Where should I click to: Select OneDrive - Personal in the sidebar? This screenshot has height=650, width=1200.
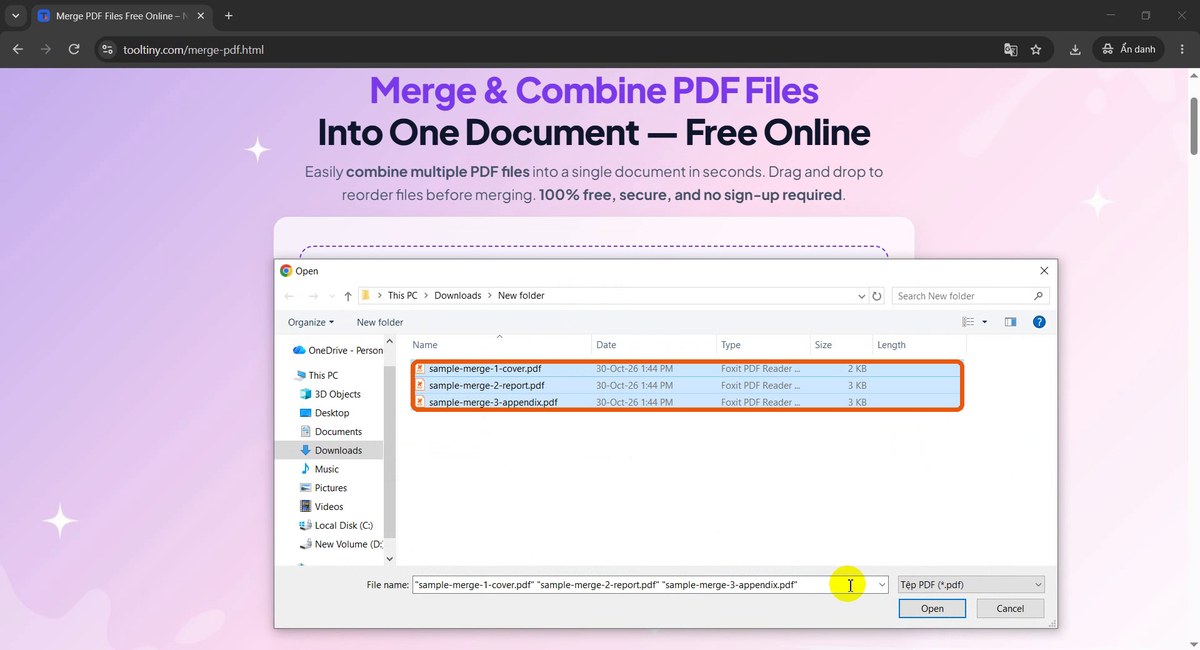[337, 350]
